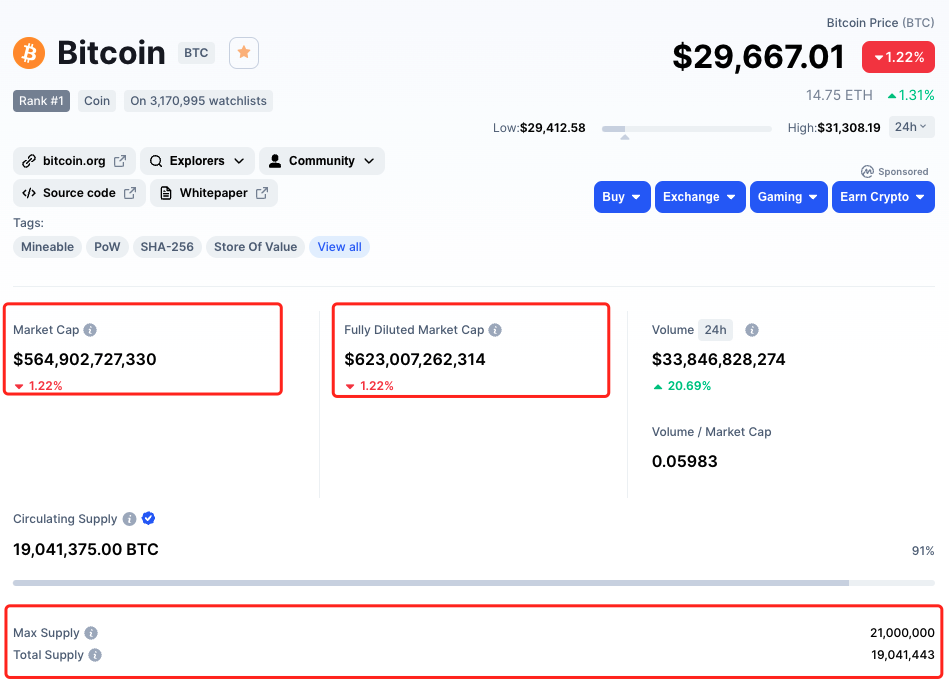Click the red 1.22% price change badge
Viewport: 949px width, 692px height.
click(x=899, y=58)
